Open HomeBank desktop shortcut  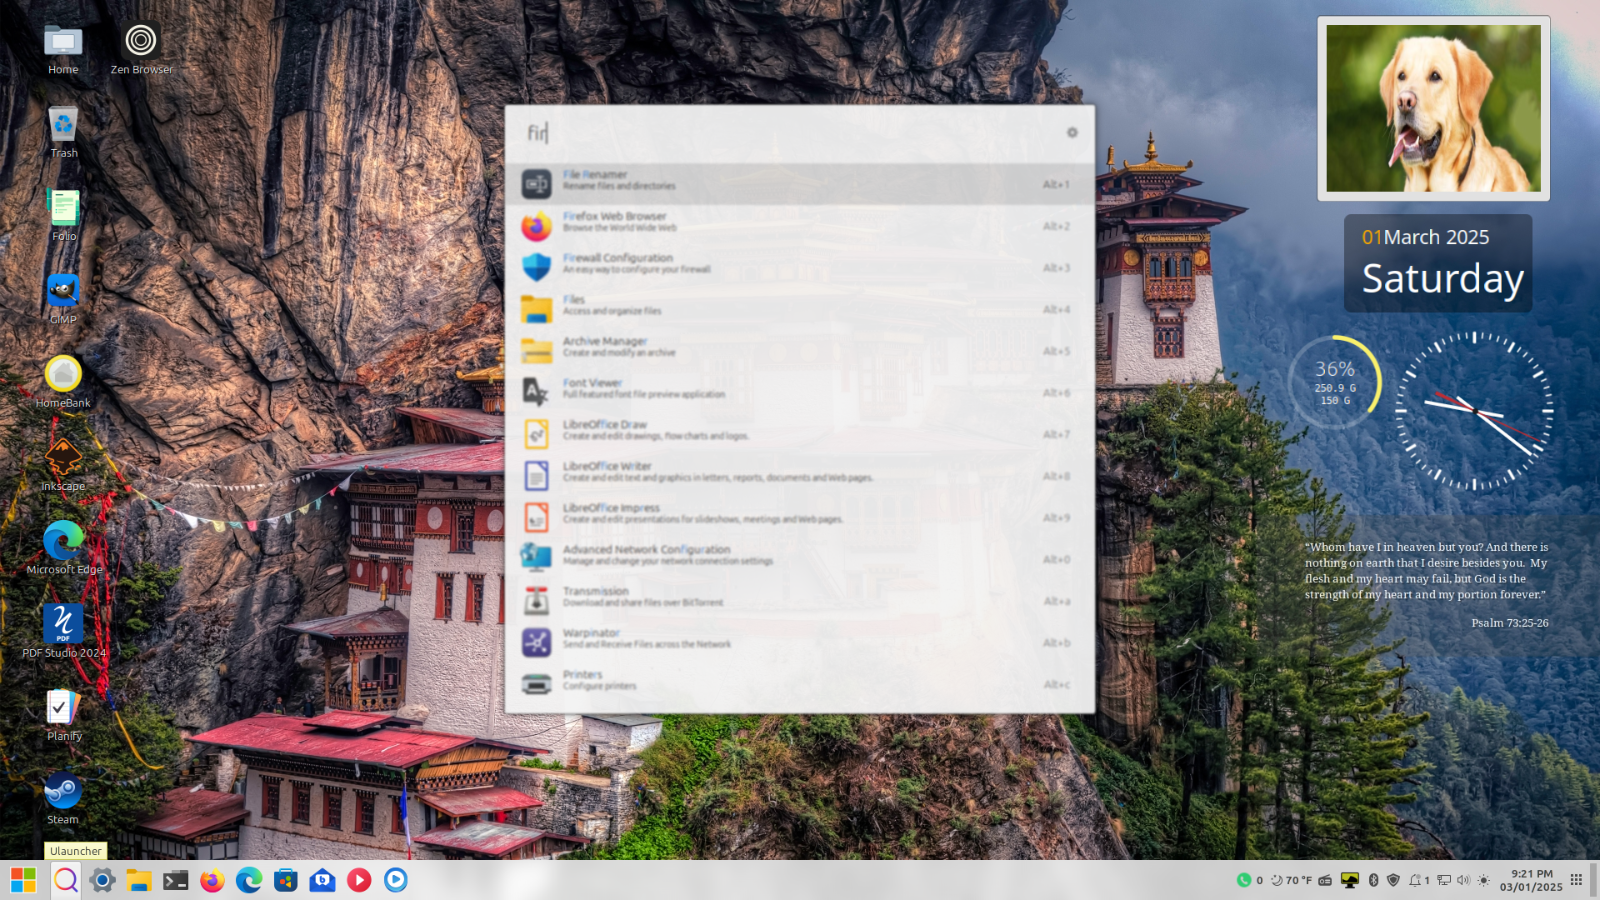click(x=63, y=382)
